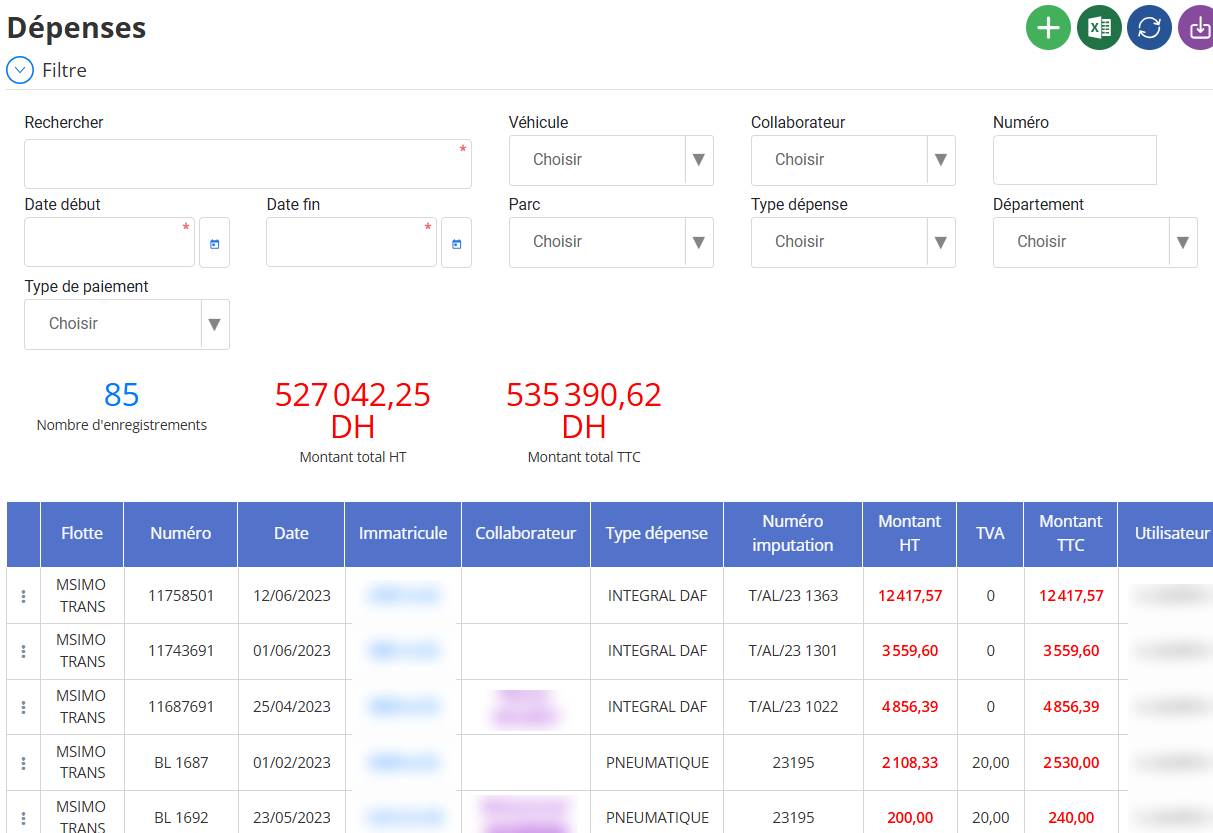Image resolution: width=1213 pixels, height=833 pixels.
Task: Export expenses with the Excel icon
Action: tap(1099, 27)
